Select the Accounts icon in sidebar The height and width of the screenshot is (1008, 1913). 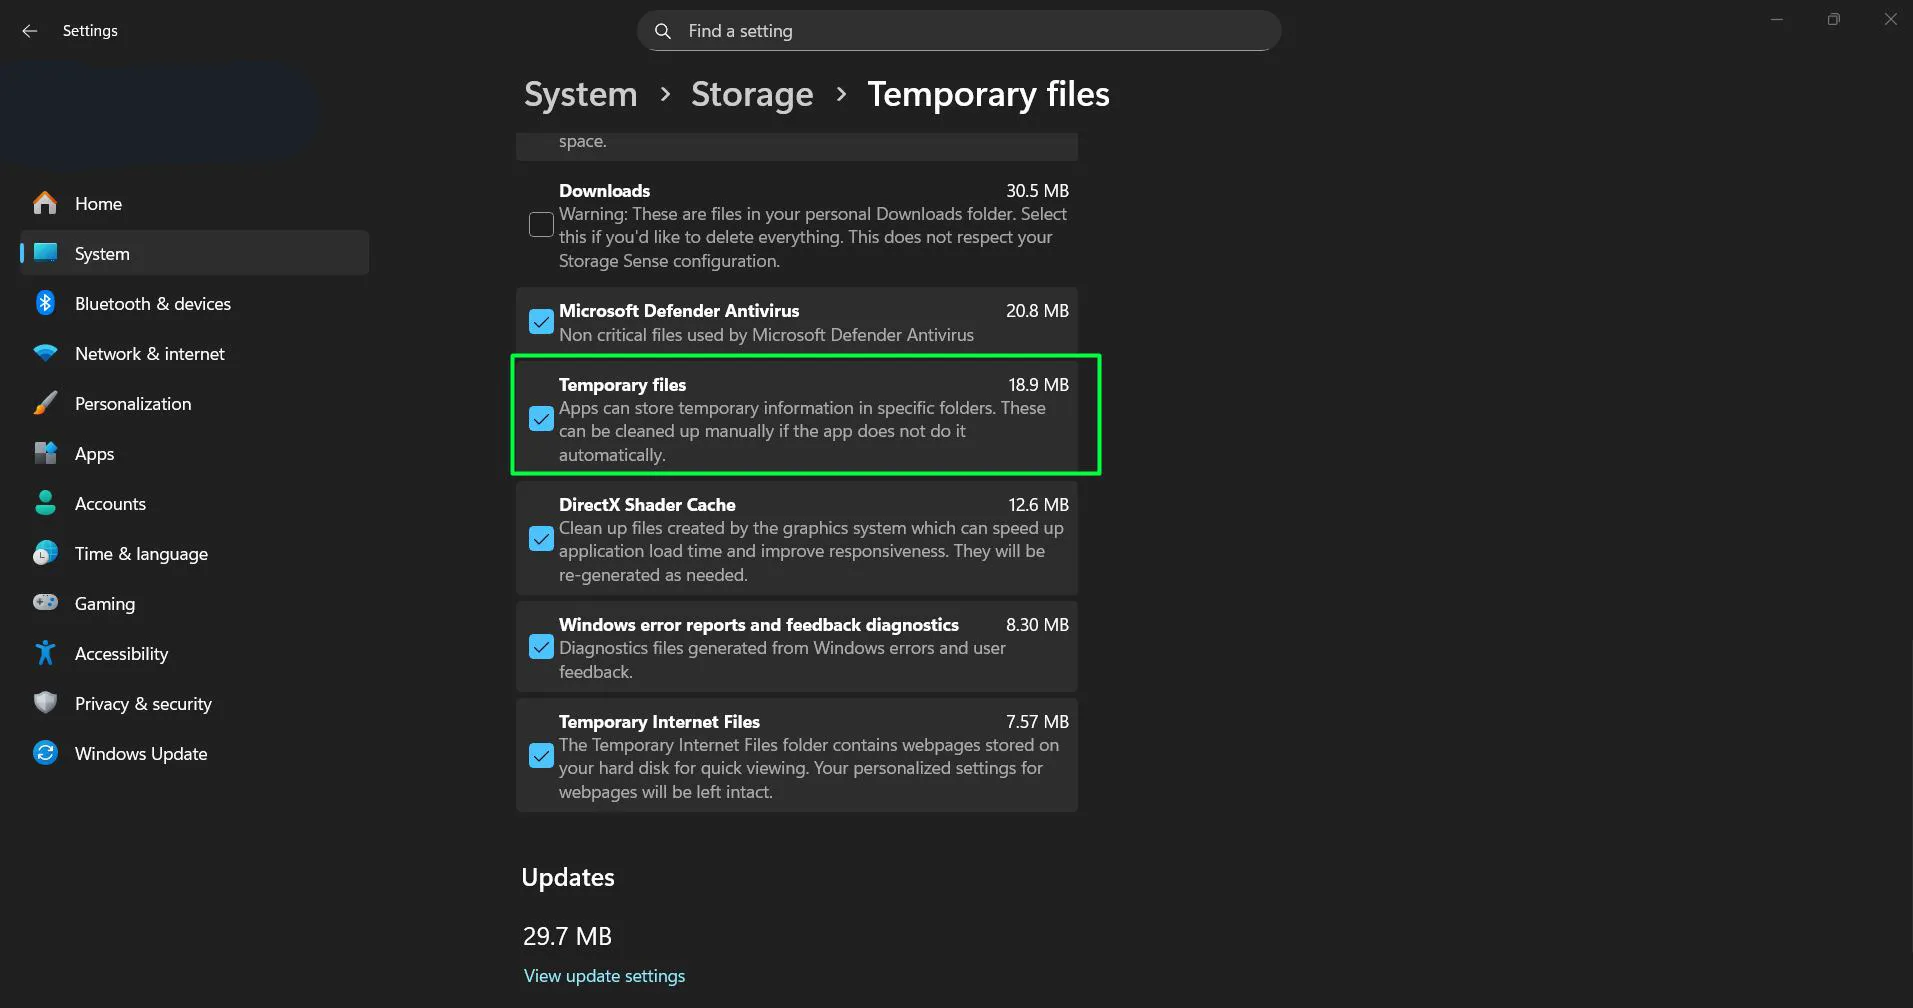(x=45, y=503)
